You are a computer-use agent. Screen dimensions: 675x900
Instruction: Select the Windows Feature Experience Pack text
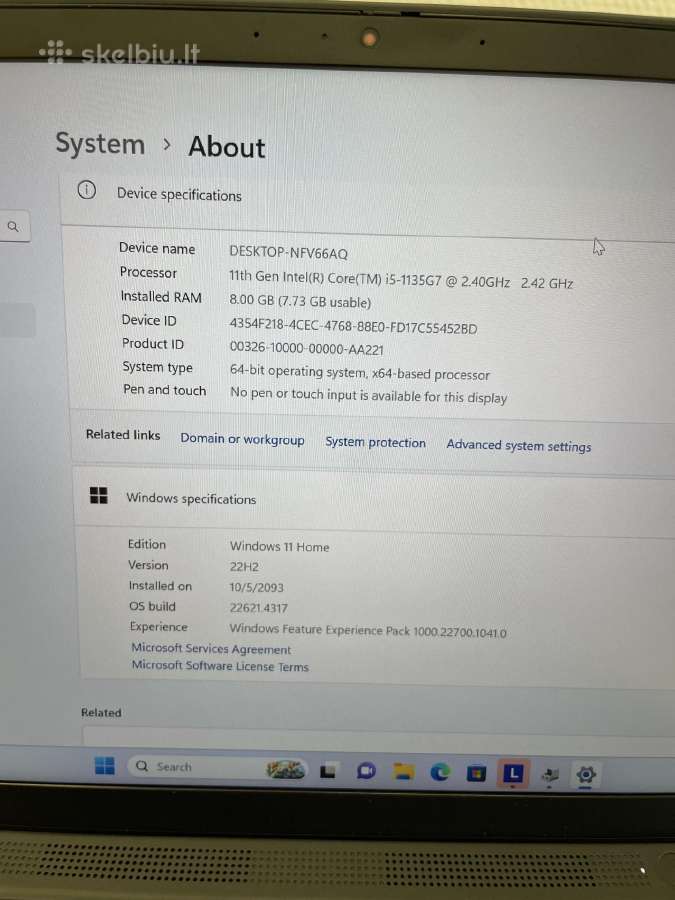(368, 630)
